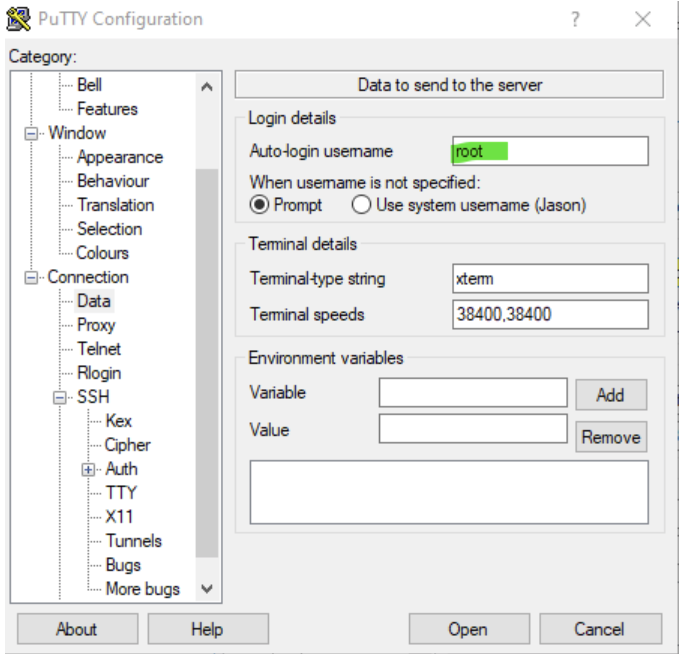
Task: Click the About button
Action: click(x=77, y=629)
